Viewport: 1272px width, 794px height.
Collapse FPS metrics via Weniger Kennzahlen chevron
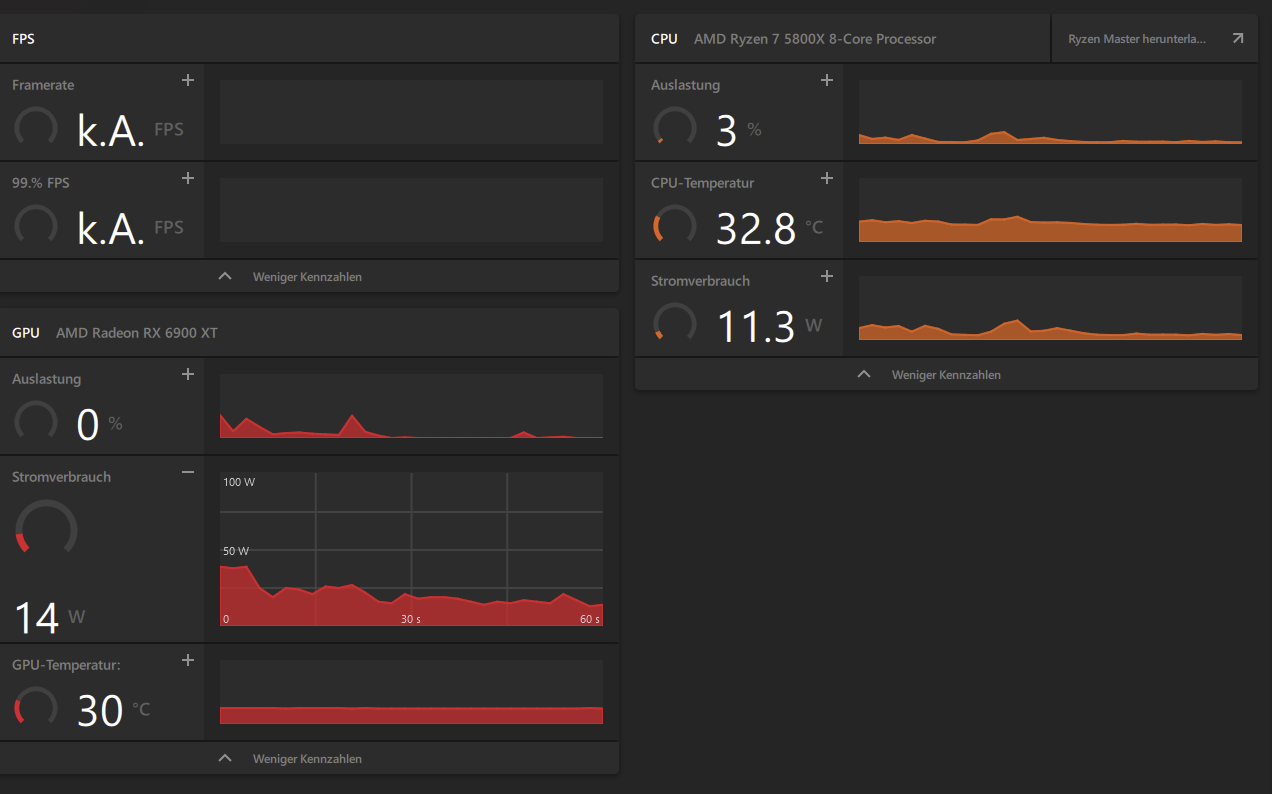[225, 276]
